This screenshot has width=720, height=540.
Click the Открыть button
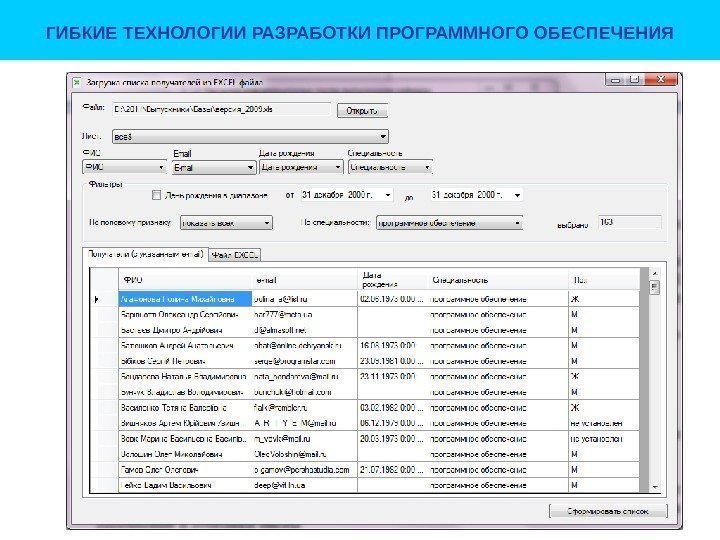click(x=362, y=111)
